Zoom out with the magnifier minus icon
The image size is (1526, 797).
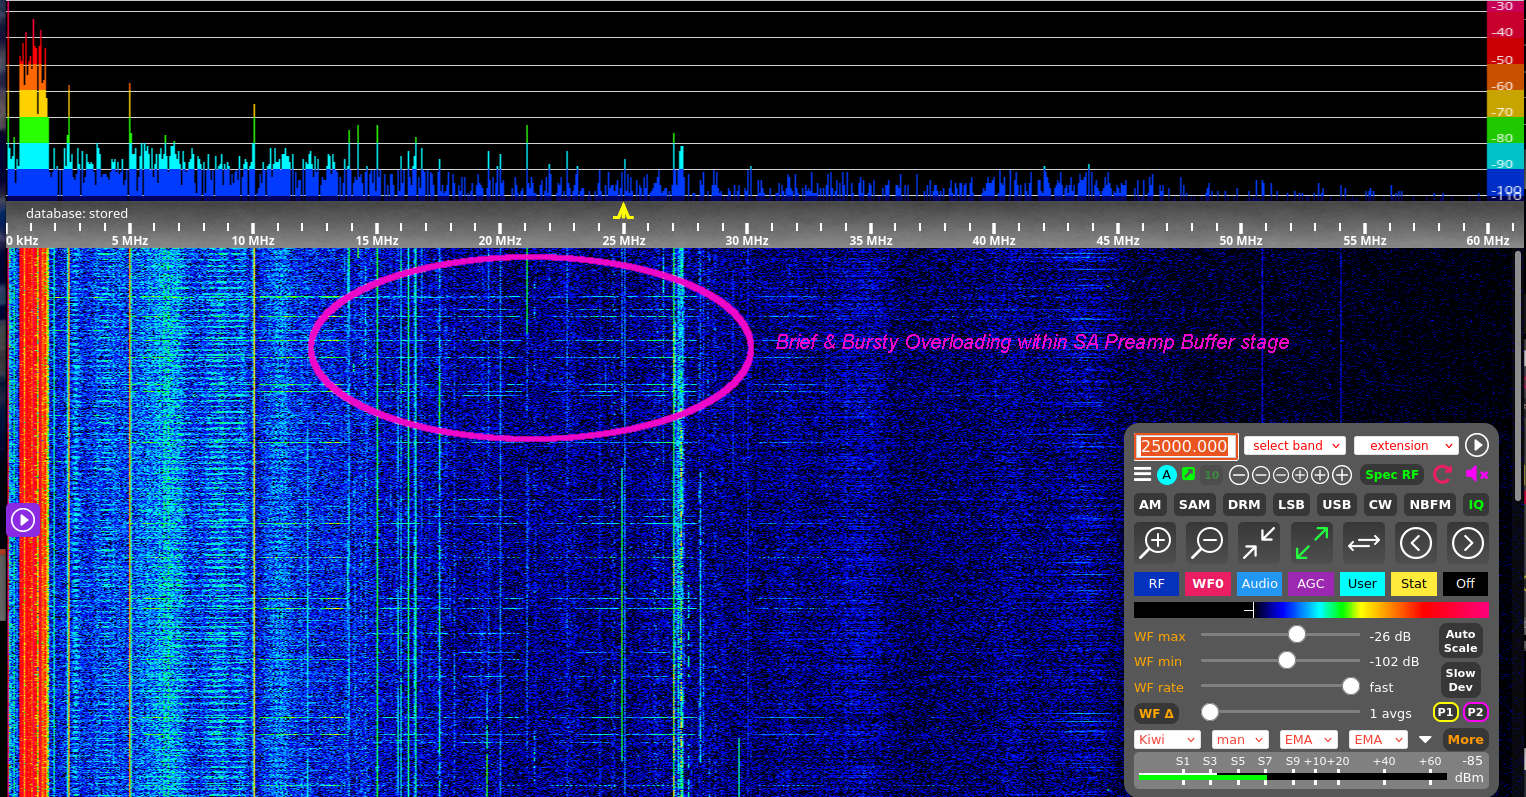1208,543
